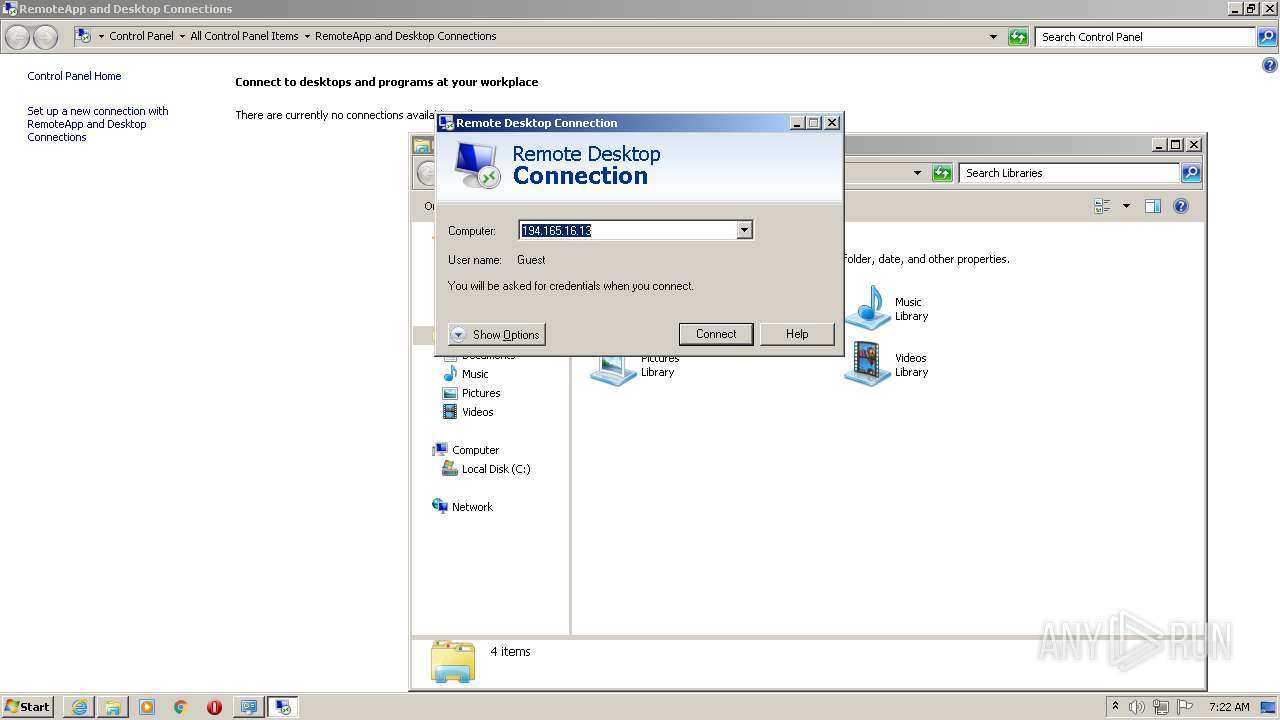
Task: Click Set up a new connection link
Action: point(98,124)
